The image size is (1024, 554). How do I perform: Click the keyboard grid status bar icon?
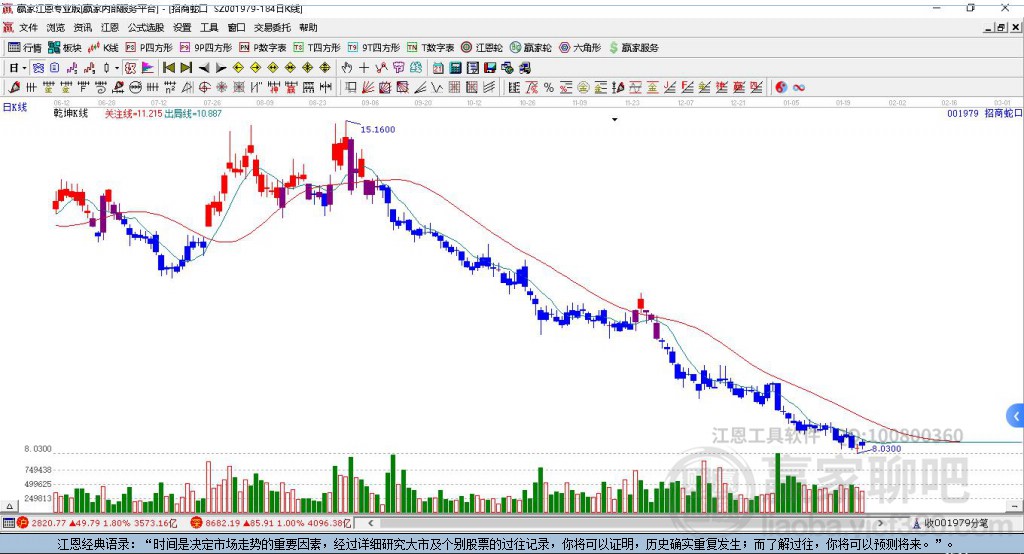coord(8,523)
